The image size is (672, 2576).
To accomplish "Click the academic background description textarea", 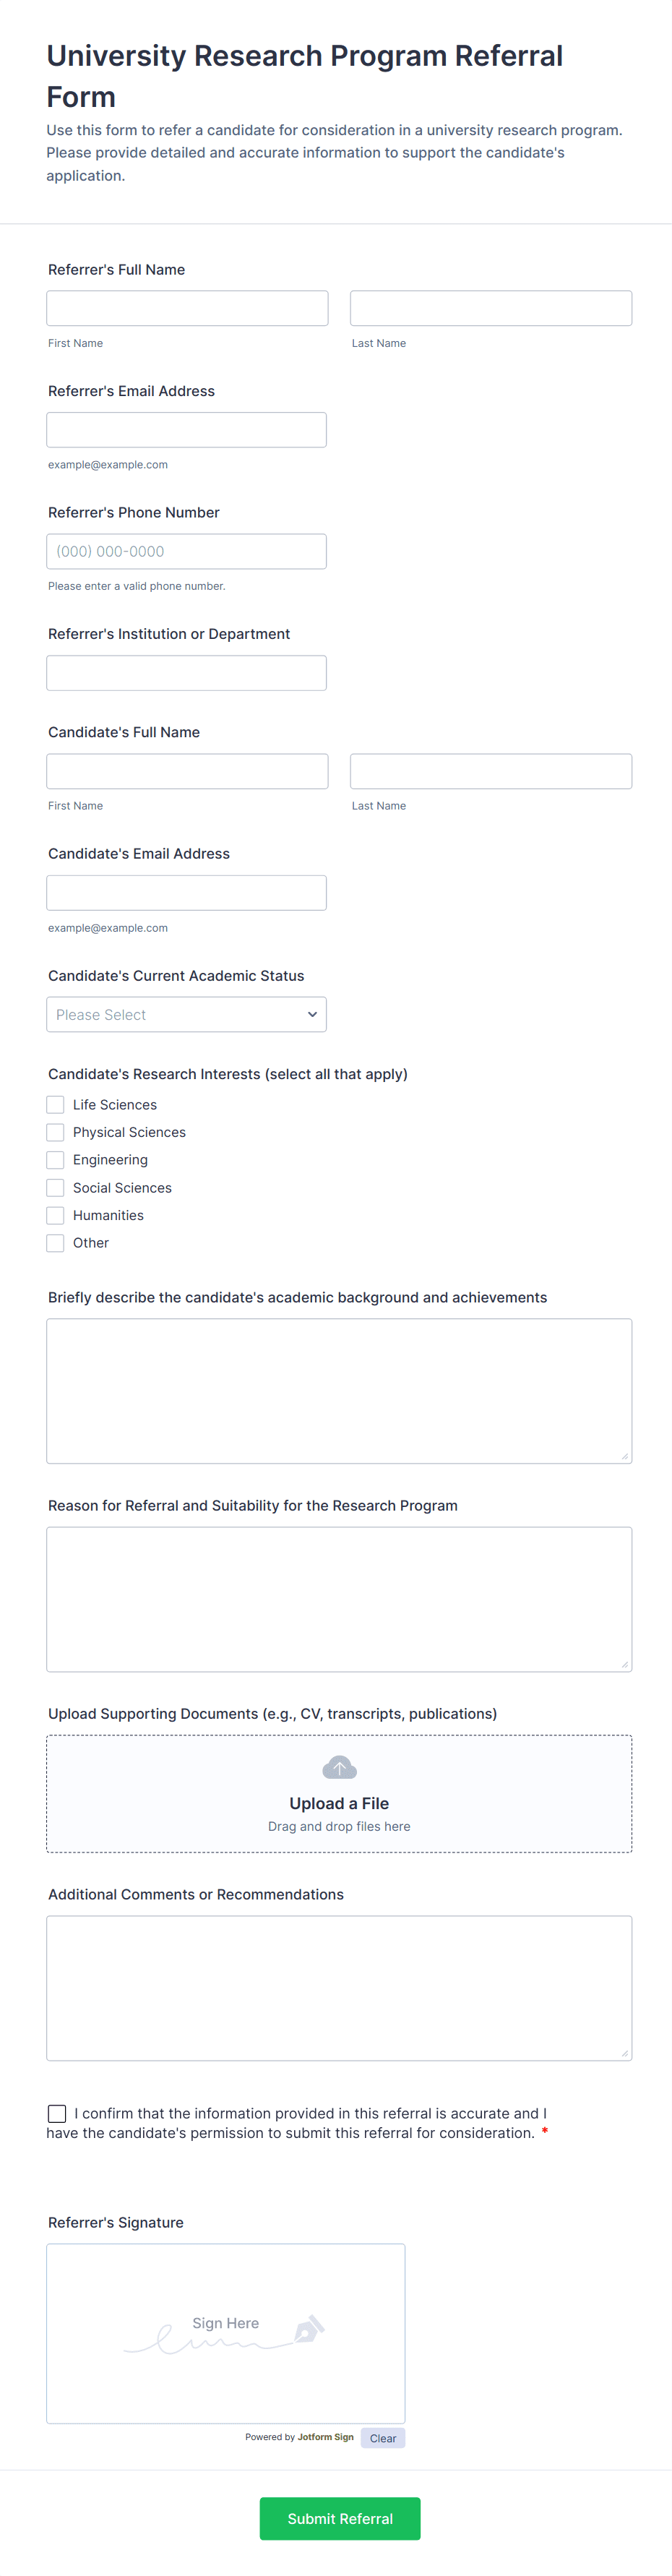I will [x=339, y=1390].
